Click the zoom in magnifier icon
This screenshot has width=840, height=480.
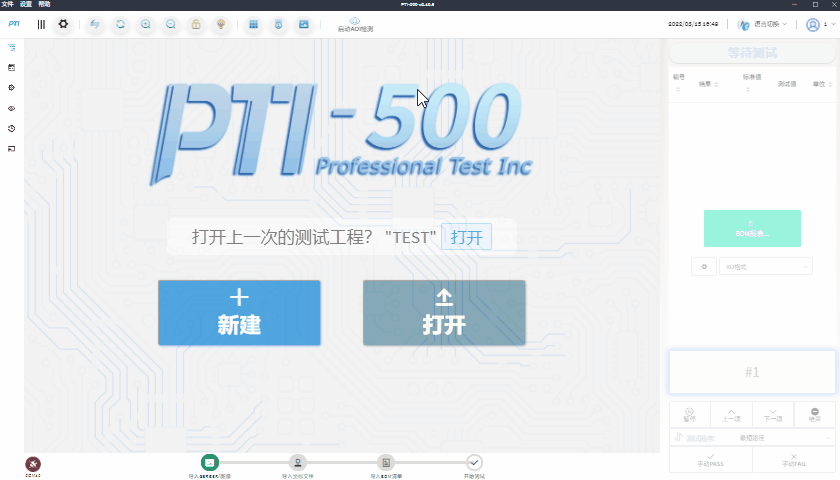pyautogui.click(x=146, y=25)
